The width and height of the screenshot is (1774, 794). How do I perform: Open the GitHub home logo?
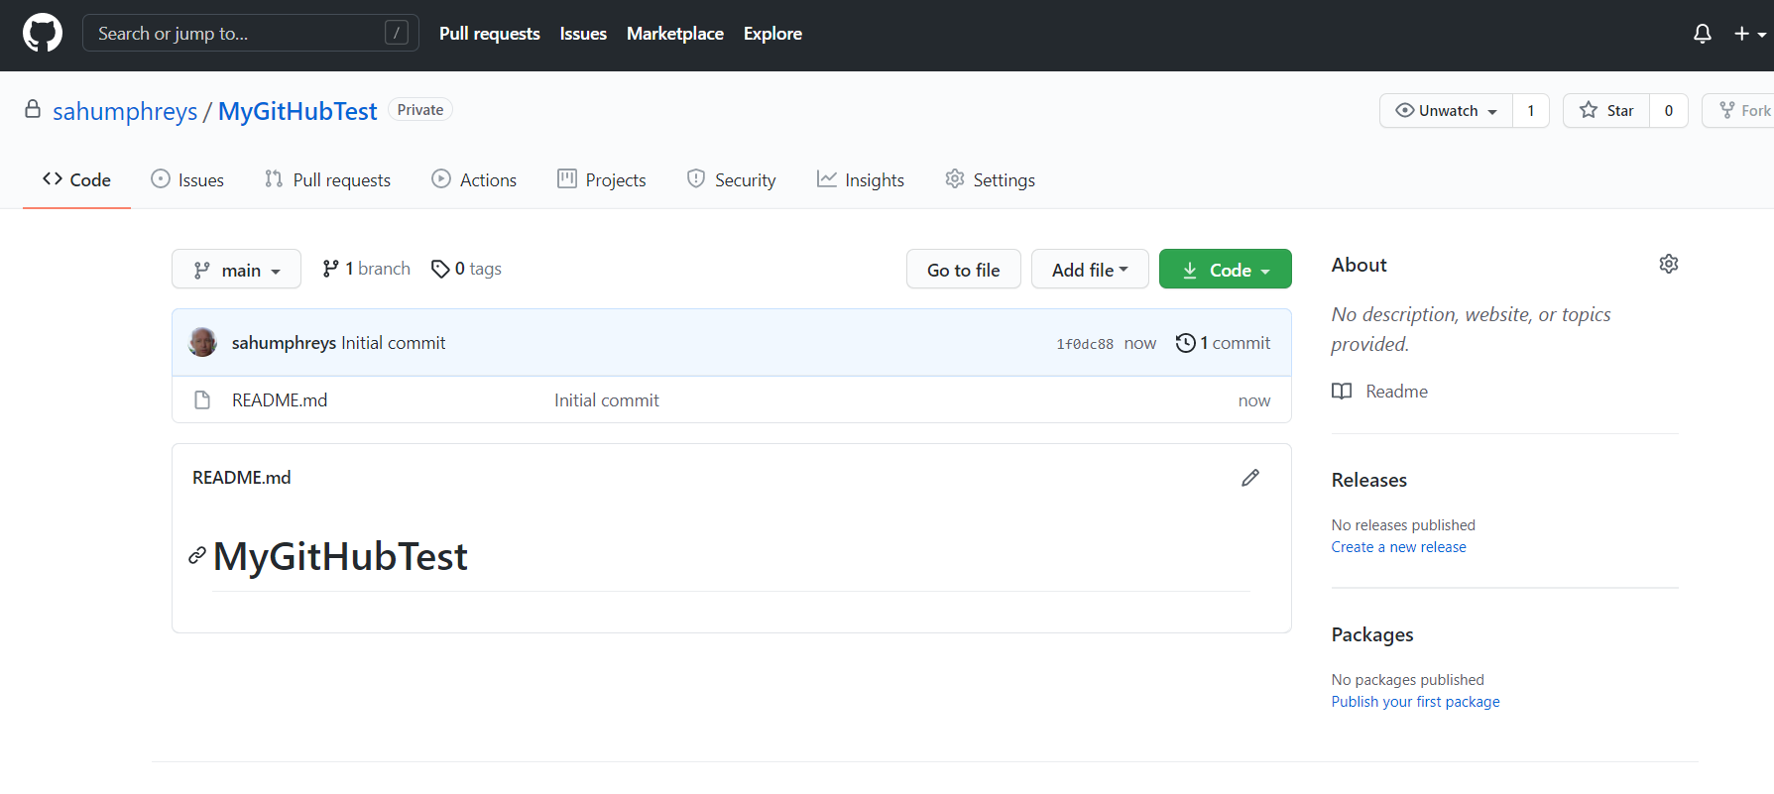click(x=42, y=33)
